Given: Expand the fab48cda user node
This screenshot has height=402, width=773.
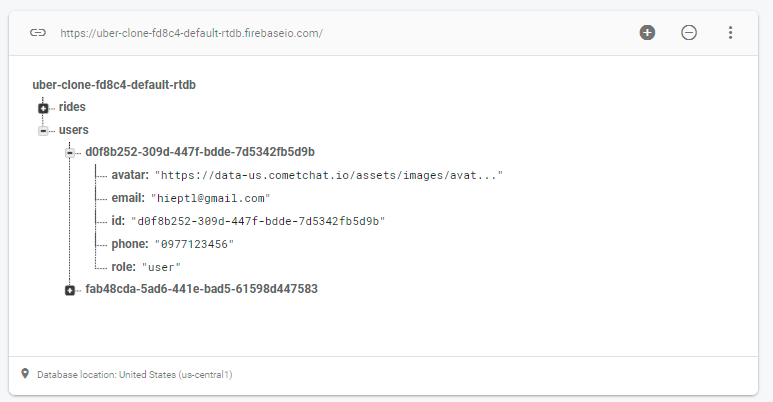Looking at the screenshot, I should pyautogui.click(x=70, y=290).
